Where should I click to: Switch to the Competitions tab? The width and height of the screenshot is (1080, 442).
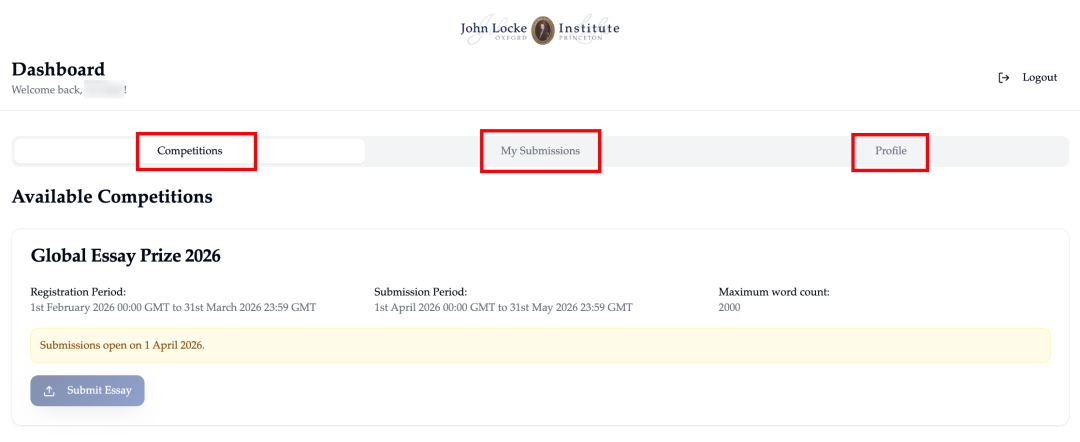tap(189, 151)
